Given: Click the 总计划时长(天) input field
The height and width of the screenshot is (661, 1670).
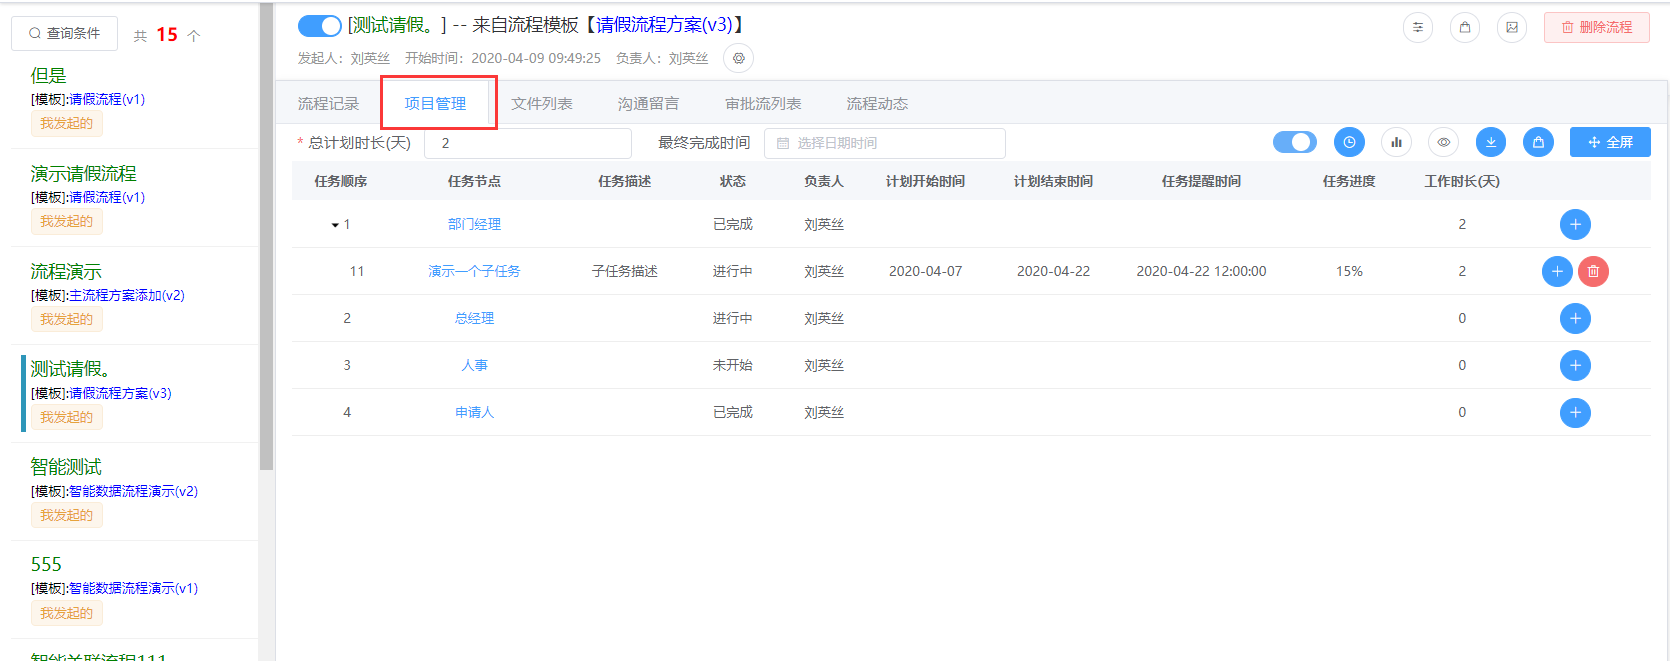Looking at the screenshot, I should [528, 143].
